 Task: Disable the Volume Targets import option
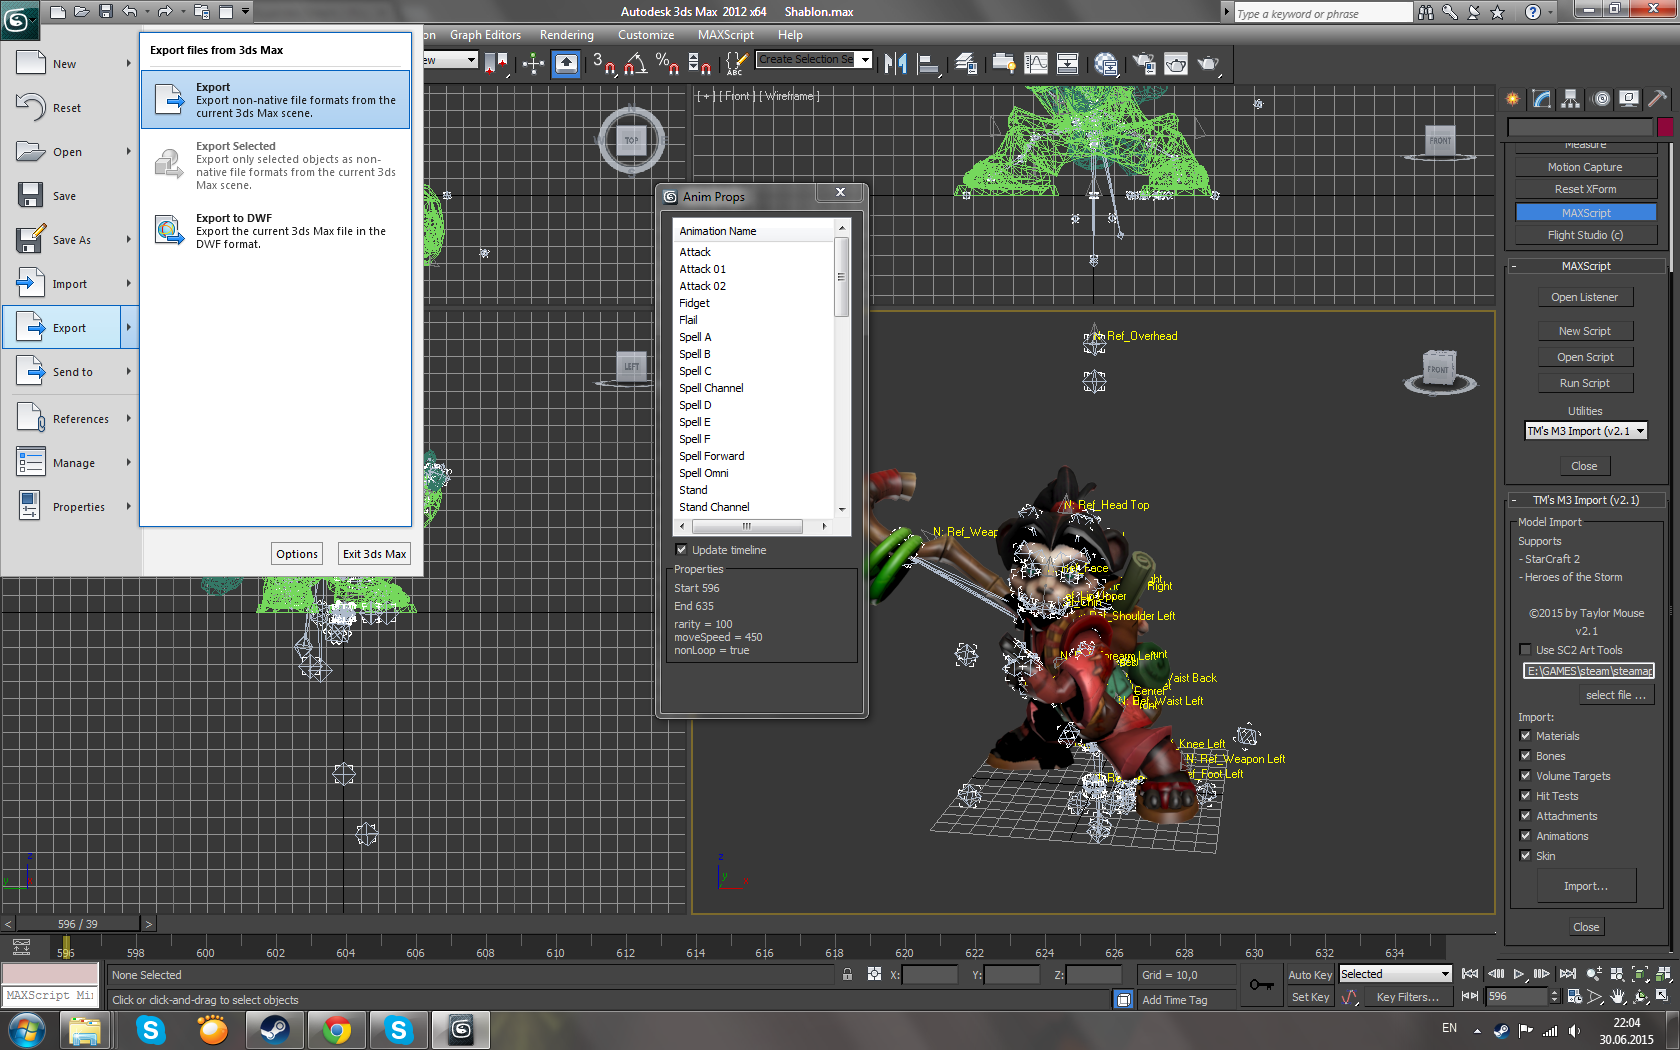pyautogui.click(x=1525, y=776)
